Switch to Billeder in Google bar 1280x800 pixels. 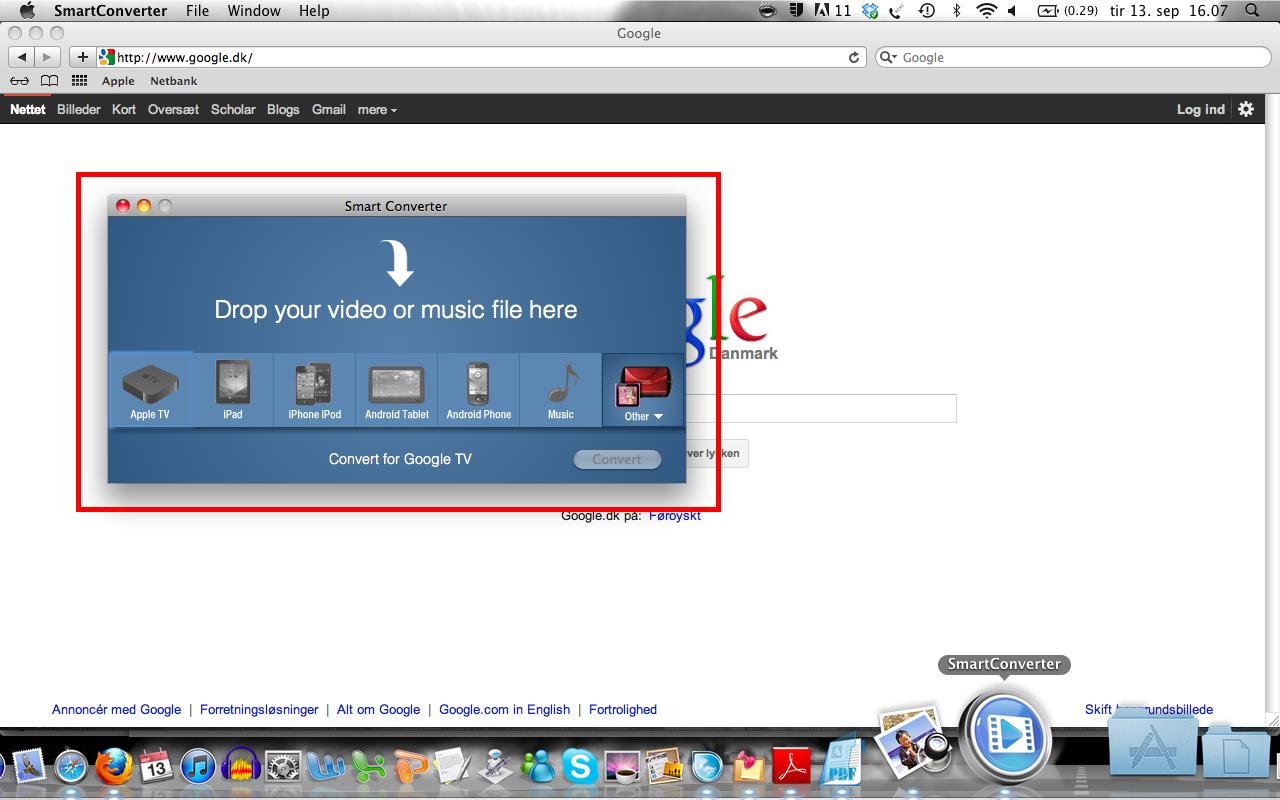(x=79, y=109)
